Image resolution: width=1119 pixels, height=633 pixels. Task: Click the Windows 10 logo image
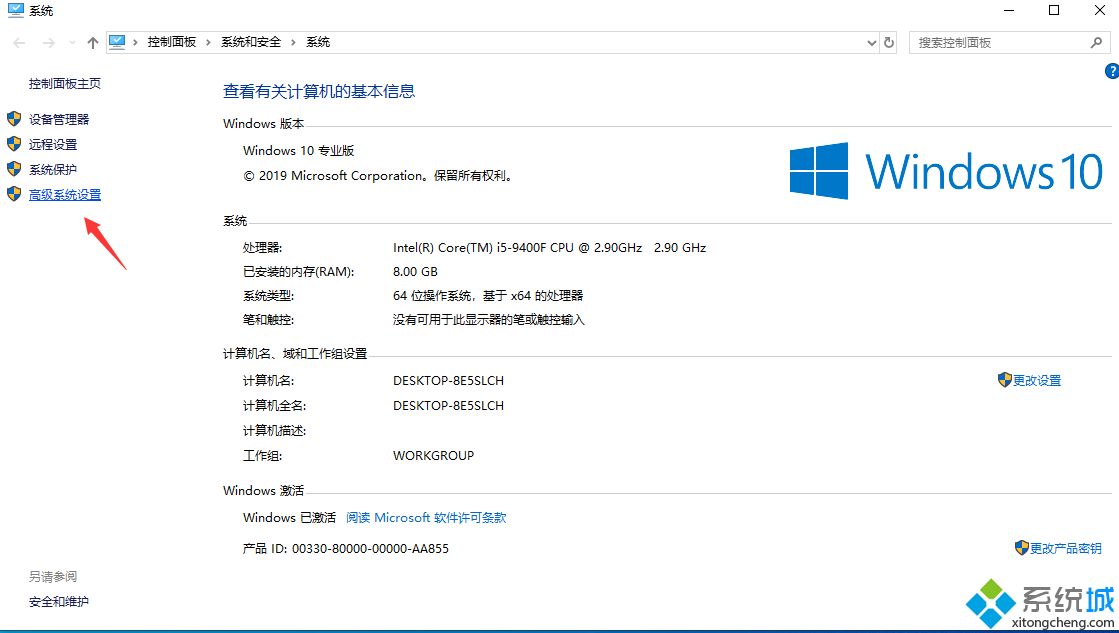[947, 171]
